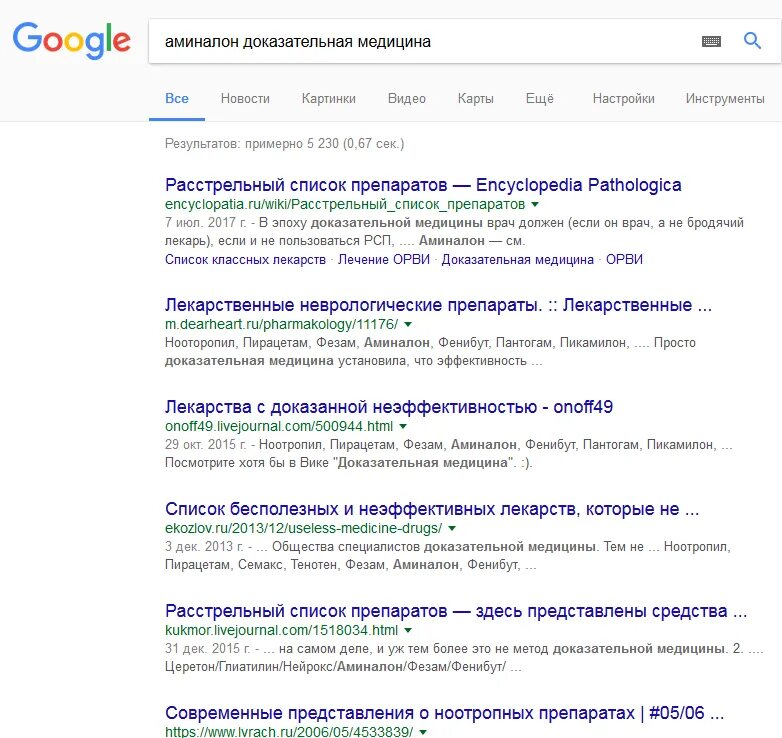This screenshot has width=782, height=738.
Task: Click the encyclopatia.ru green URL text
Action: 345,204
